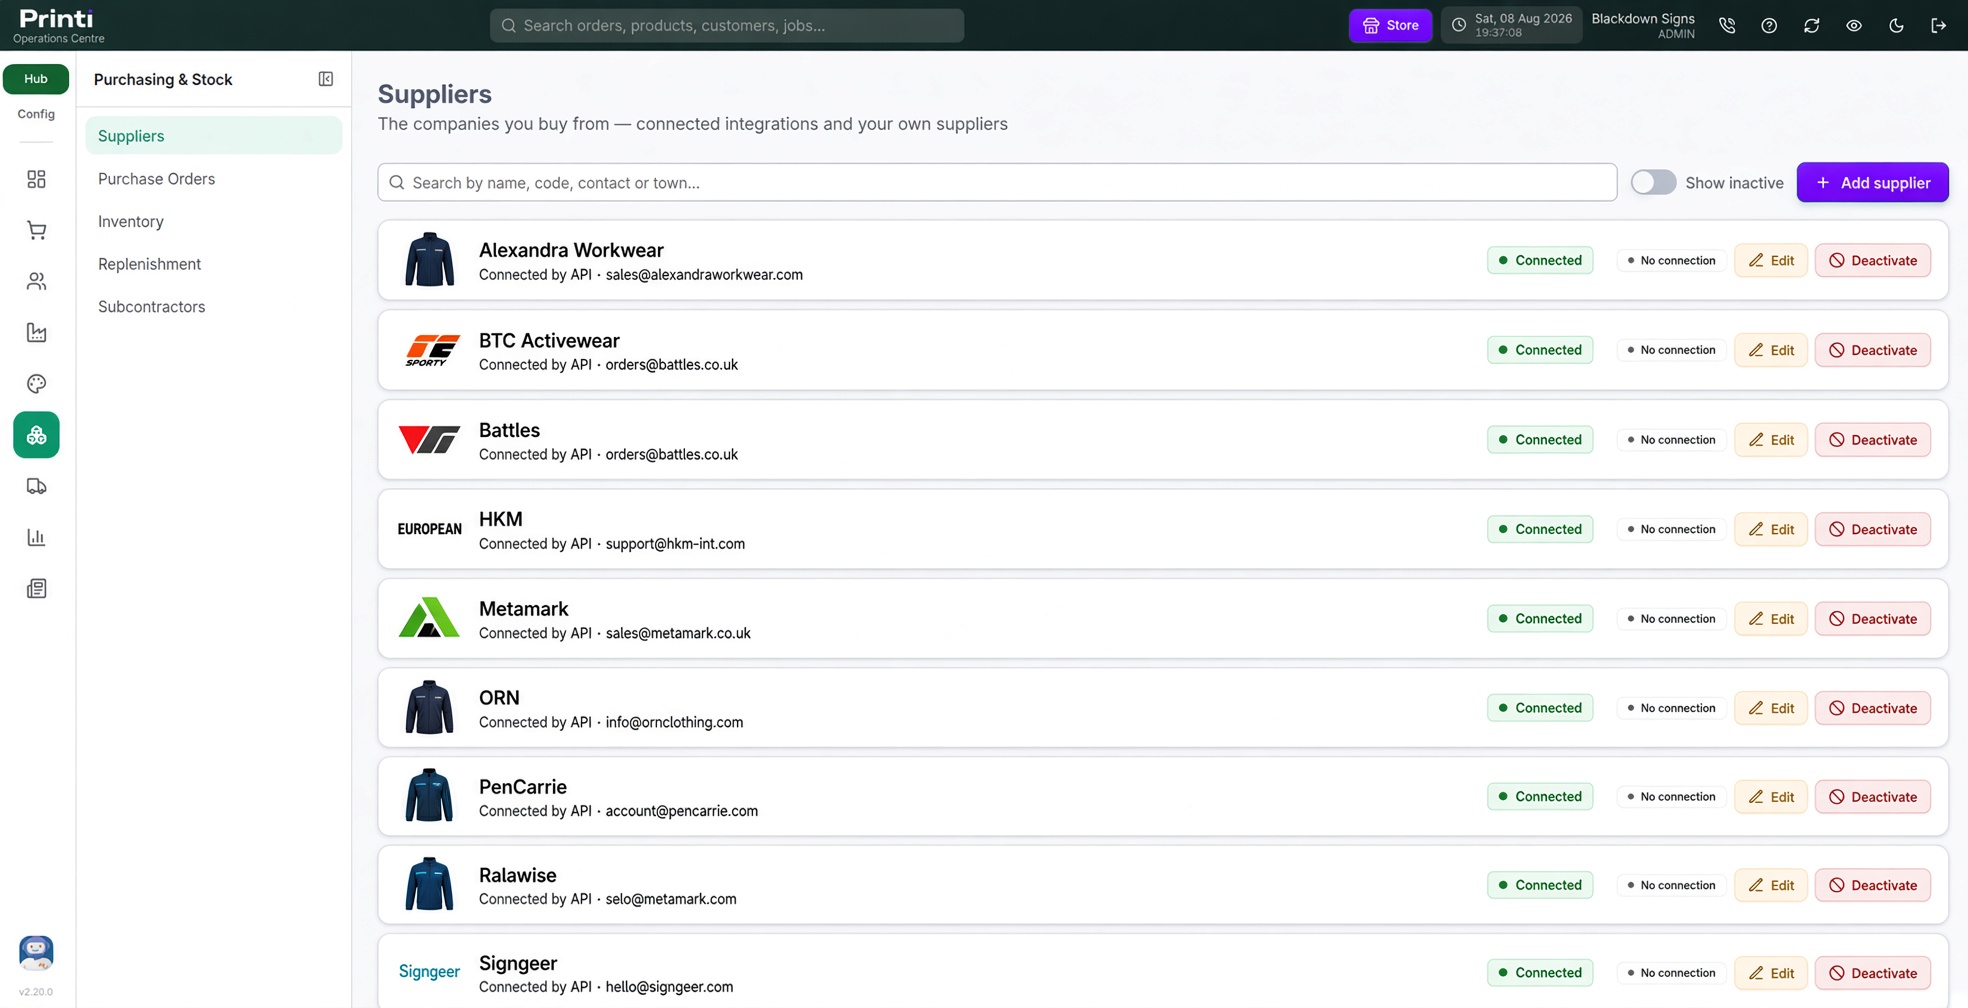Click the refresh sync icon in header
This screenshot has height=1008, width=1968.
pyautogui.click(x=1811, y=25)
